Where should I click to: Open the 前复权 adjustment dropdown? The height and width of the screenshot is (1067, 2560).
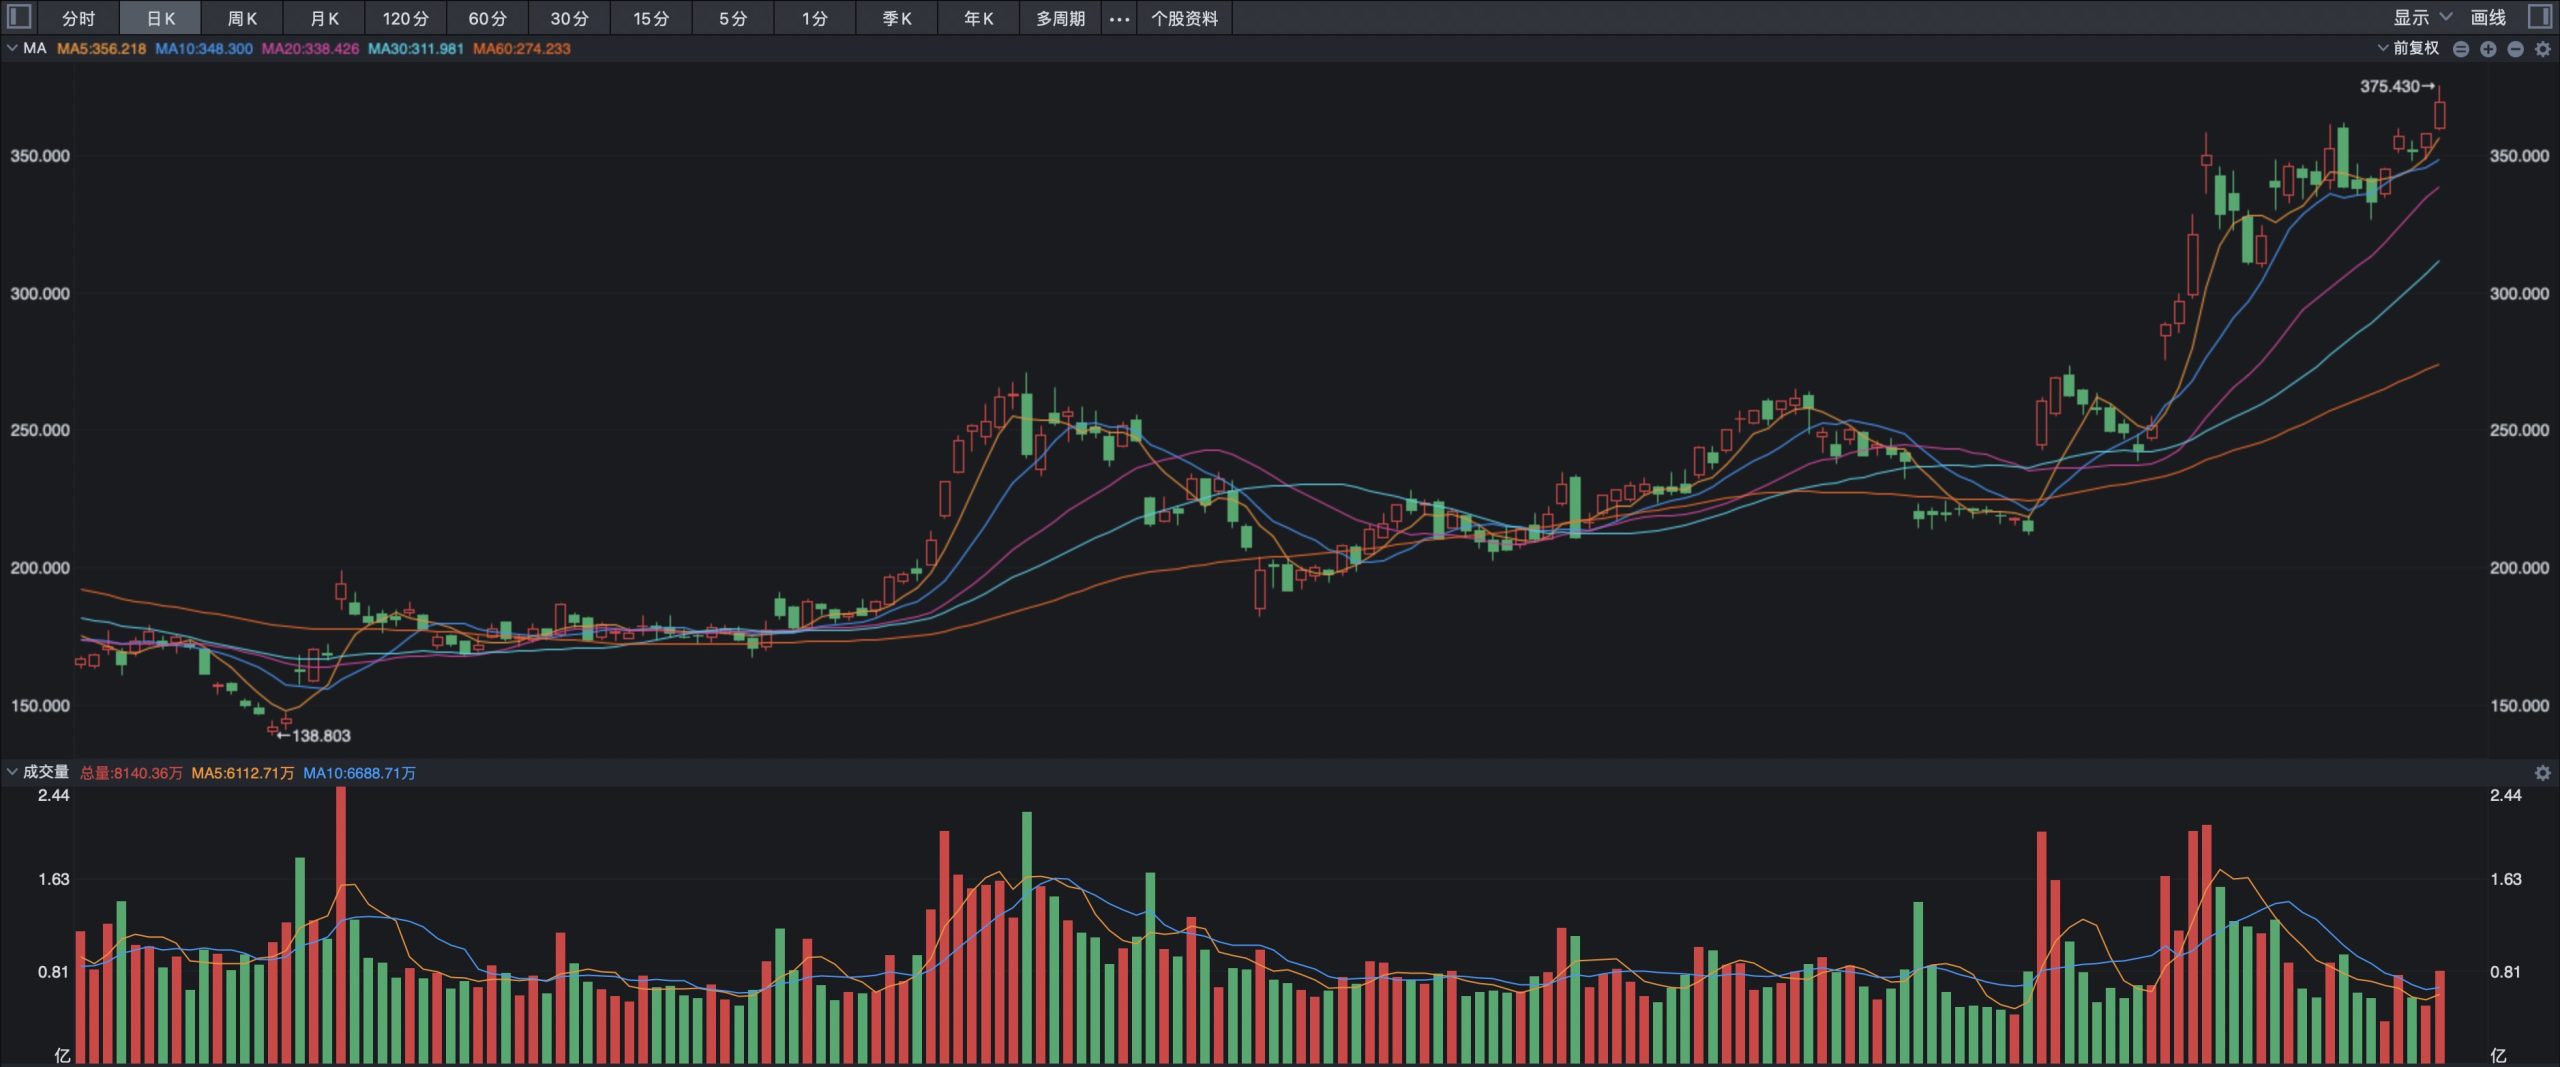coord(2408,48)
